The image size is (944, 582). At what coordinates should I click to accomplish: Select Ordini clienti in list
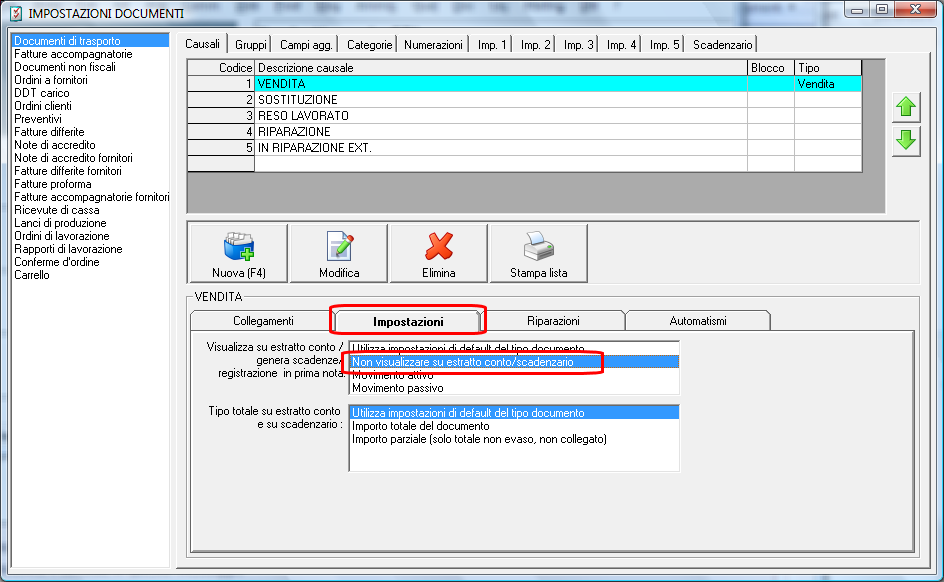(x=90, y=106)
